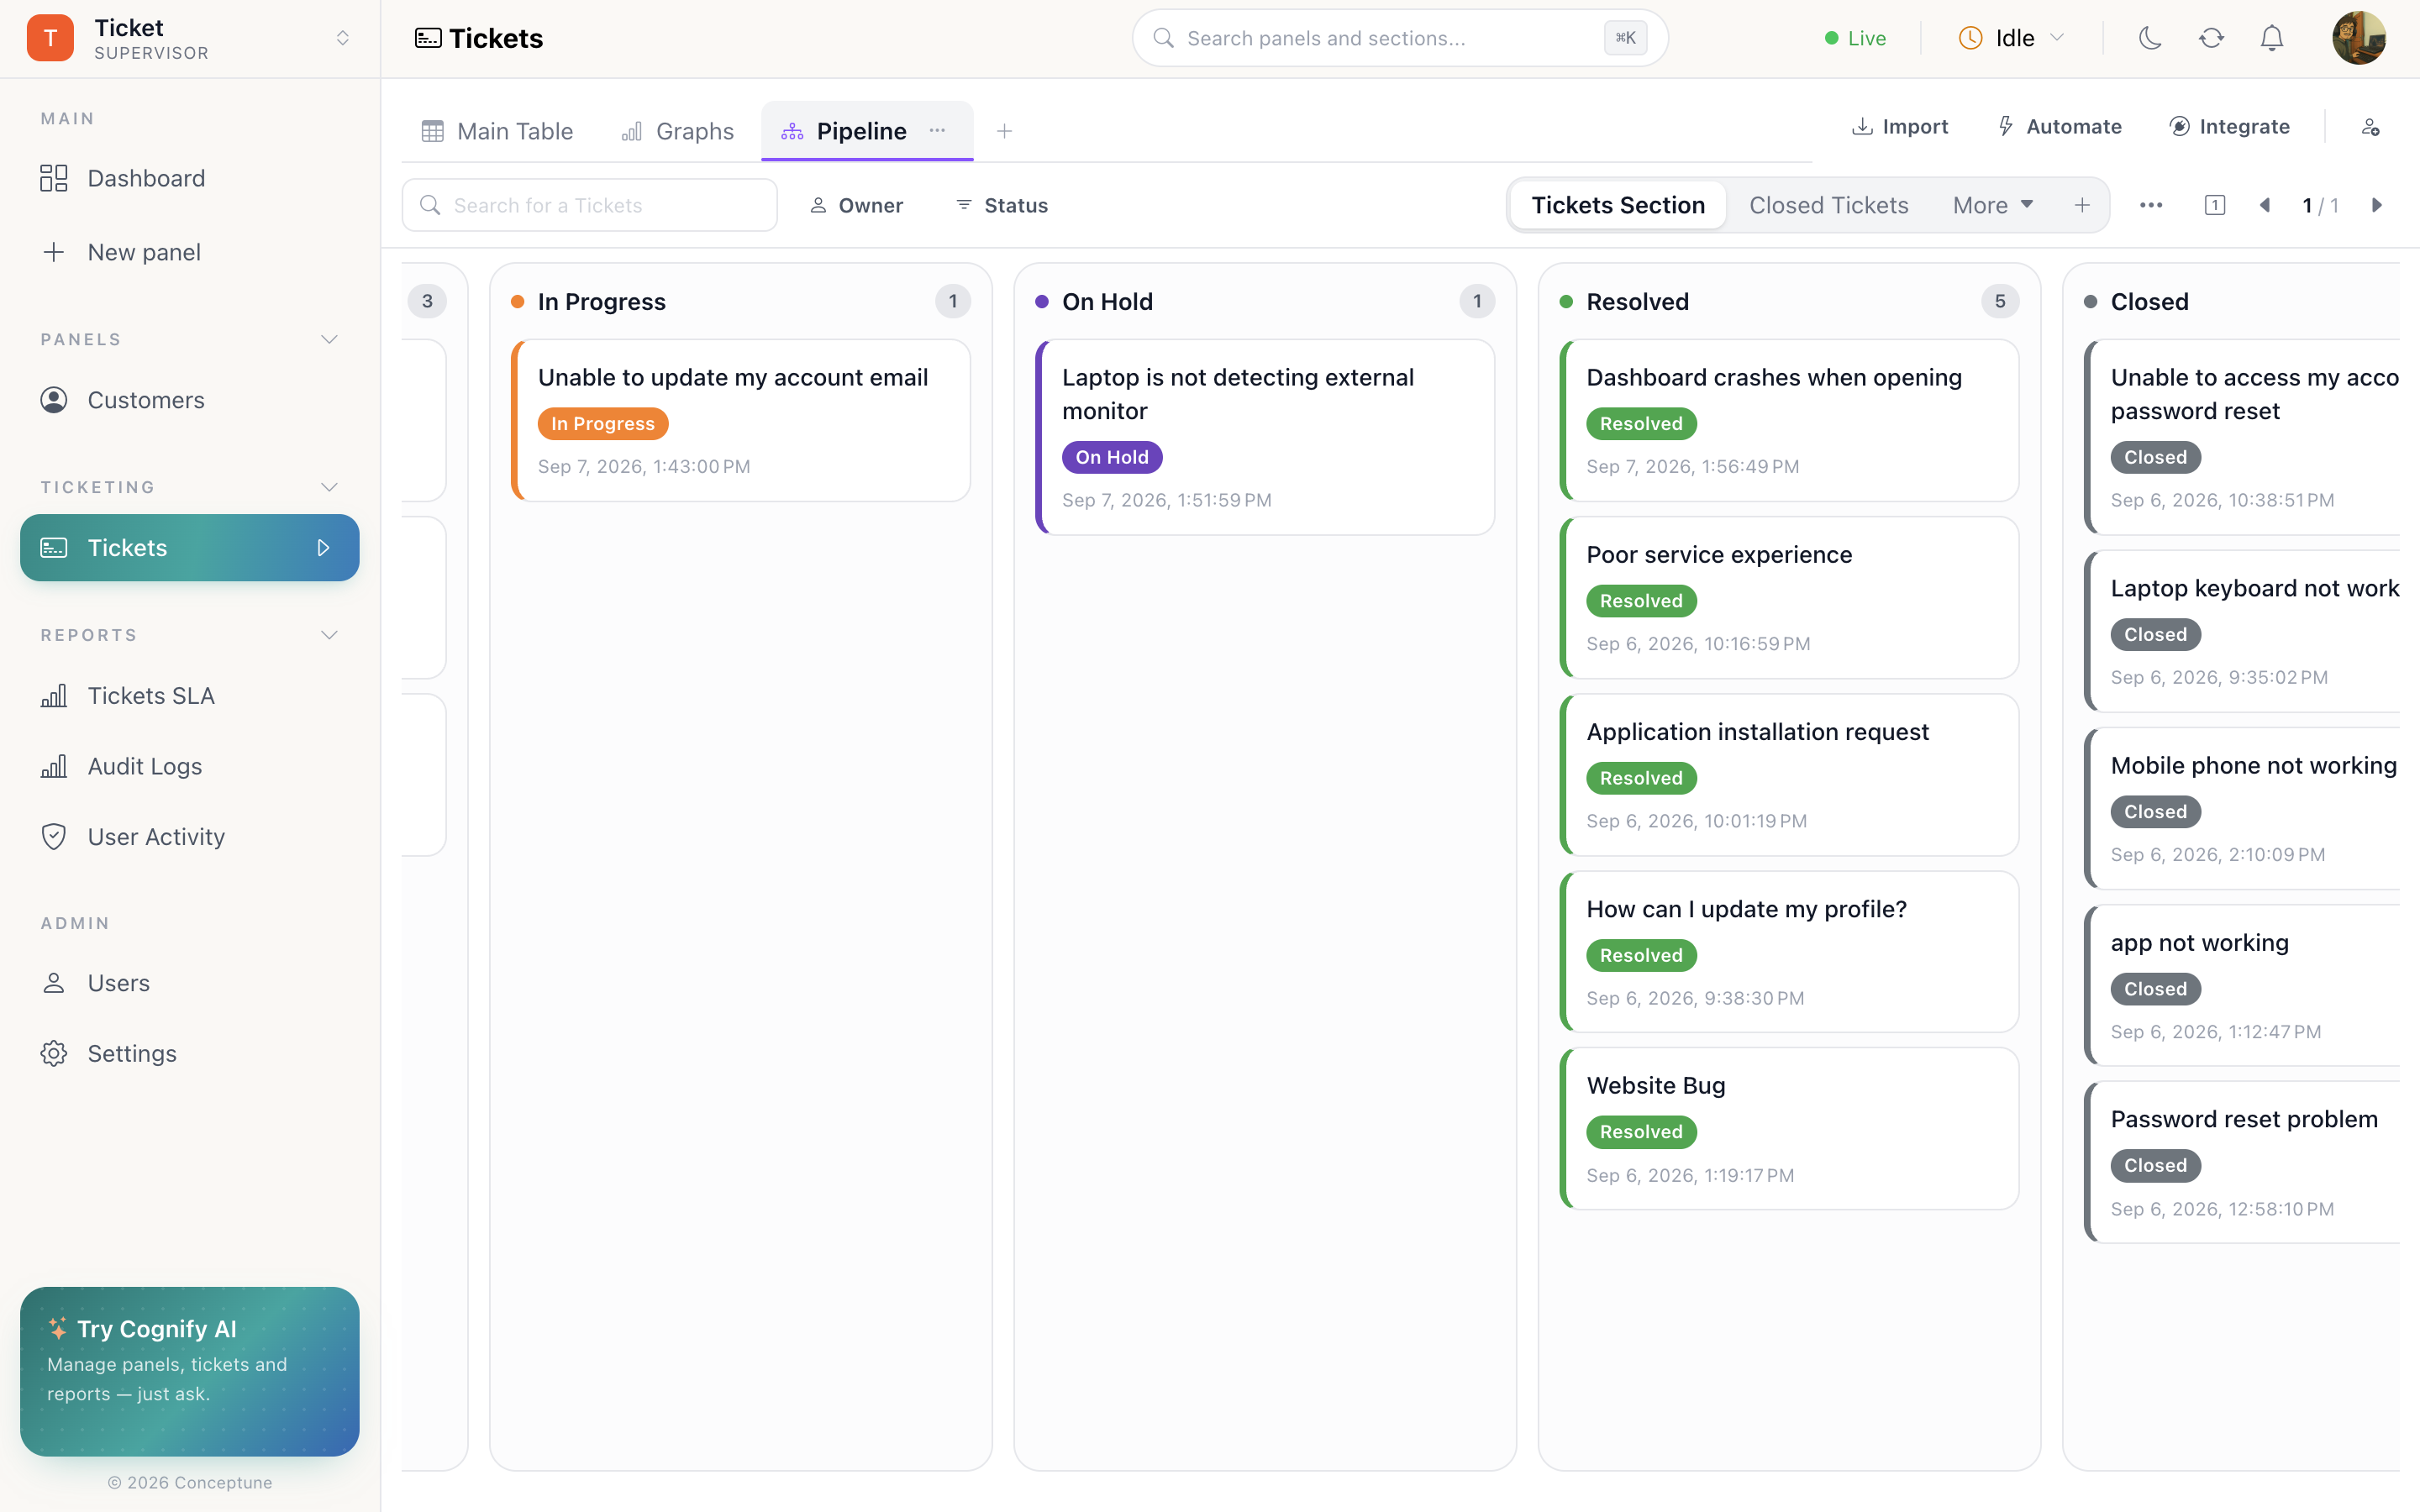Switch to the Graphs tab

[x=678, y=131]
